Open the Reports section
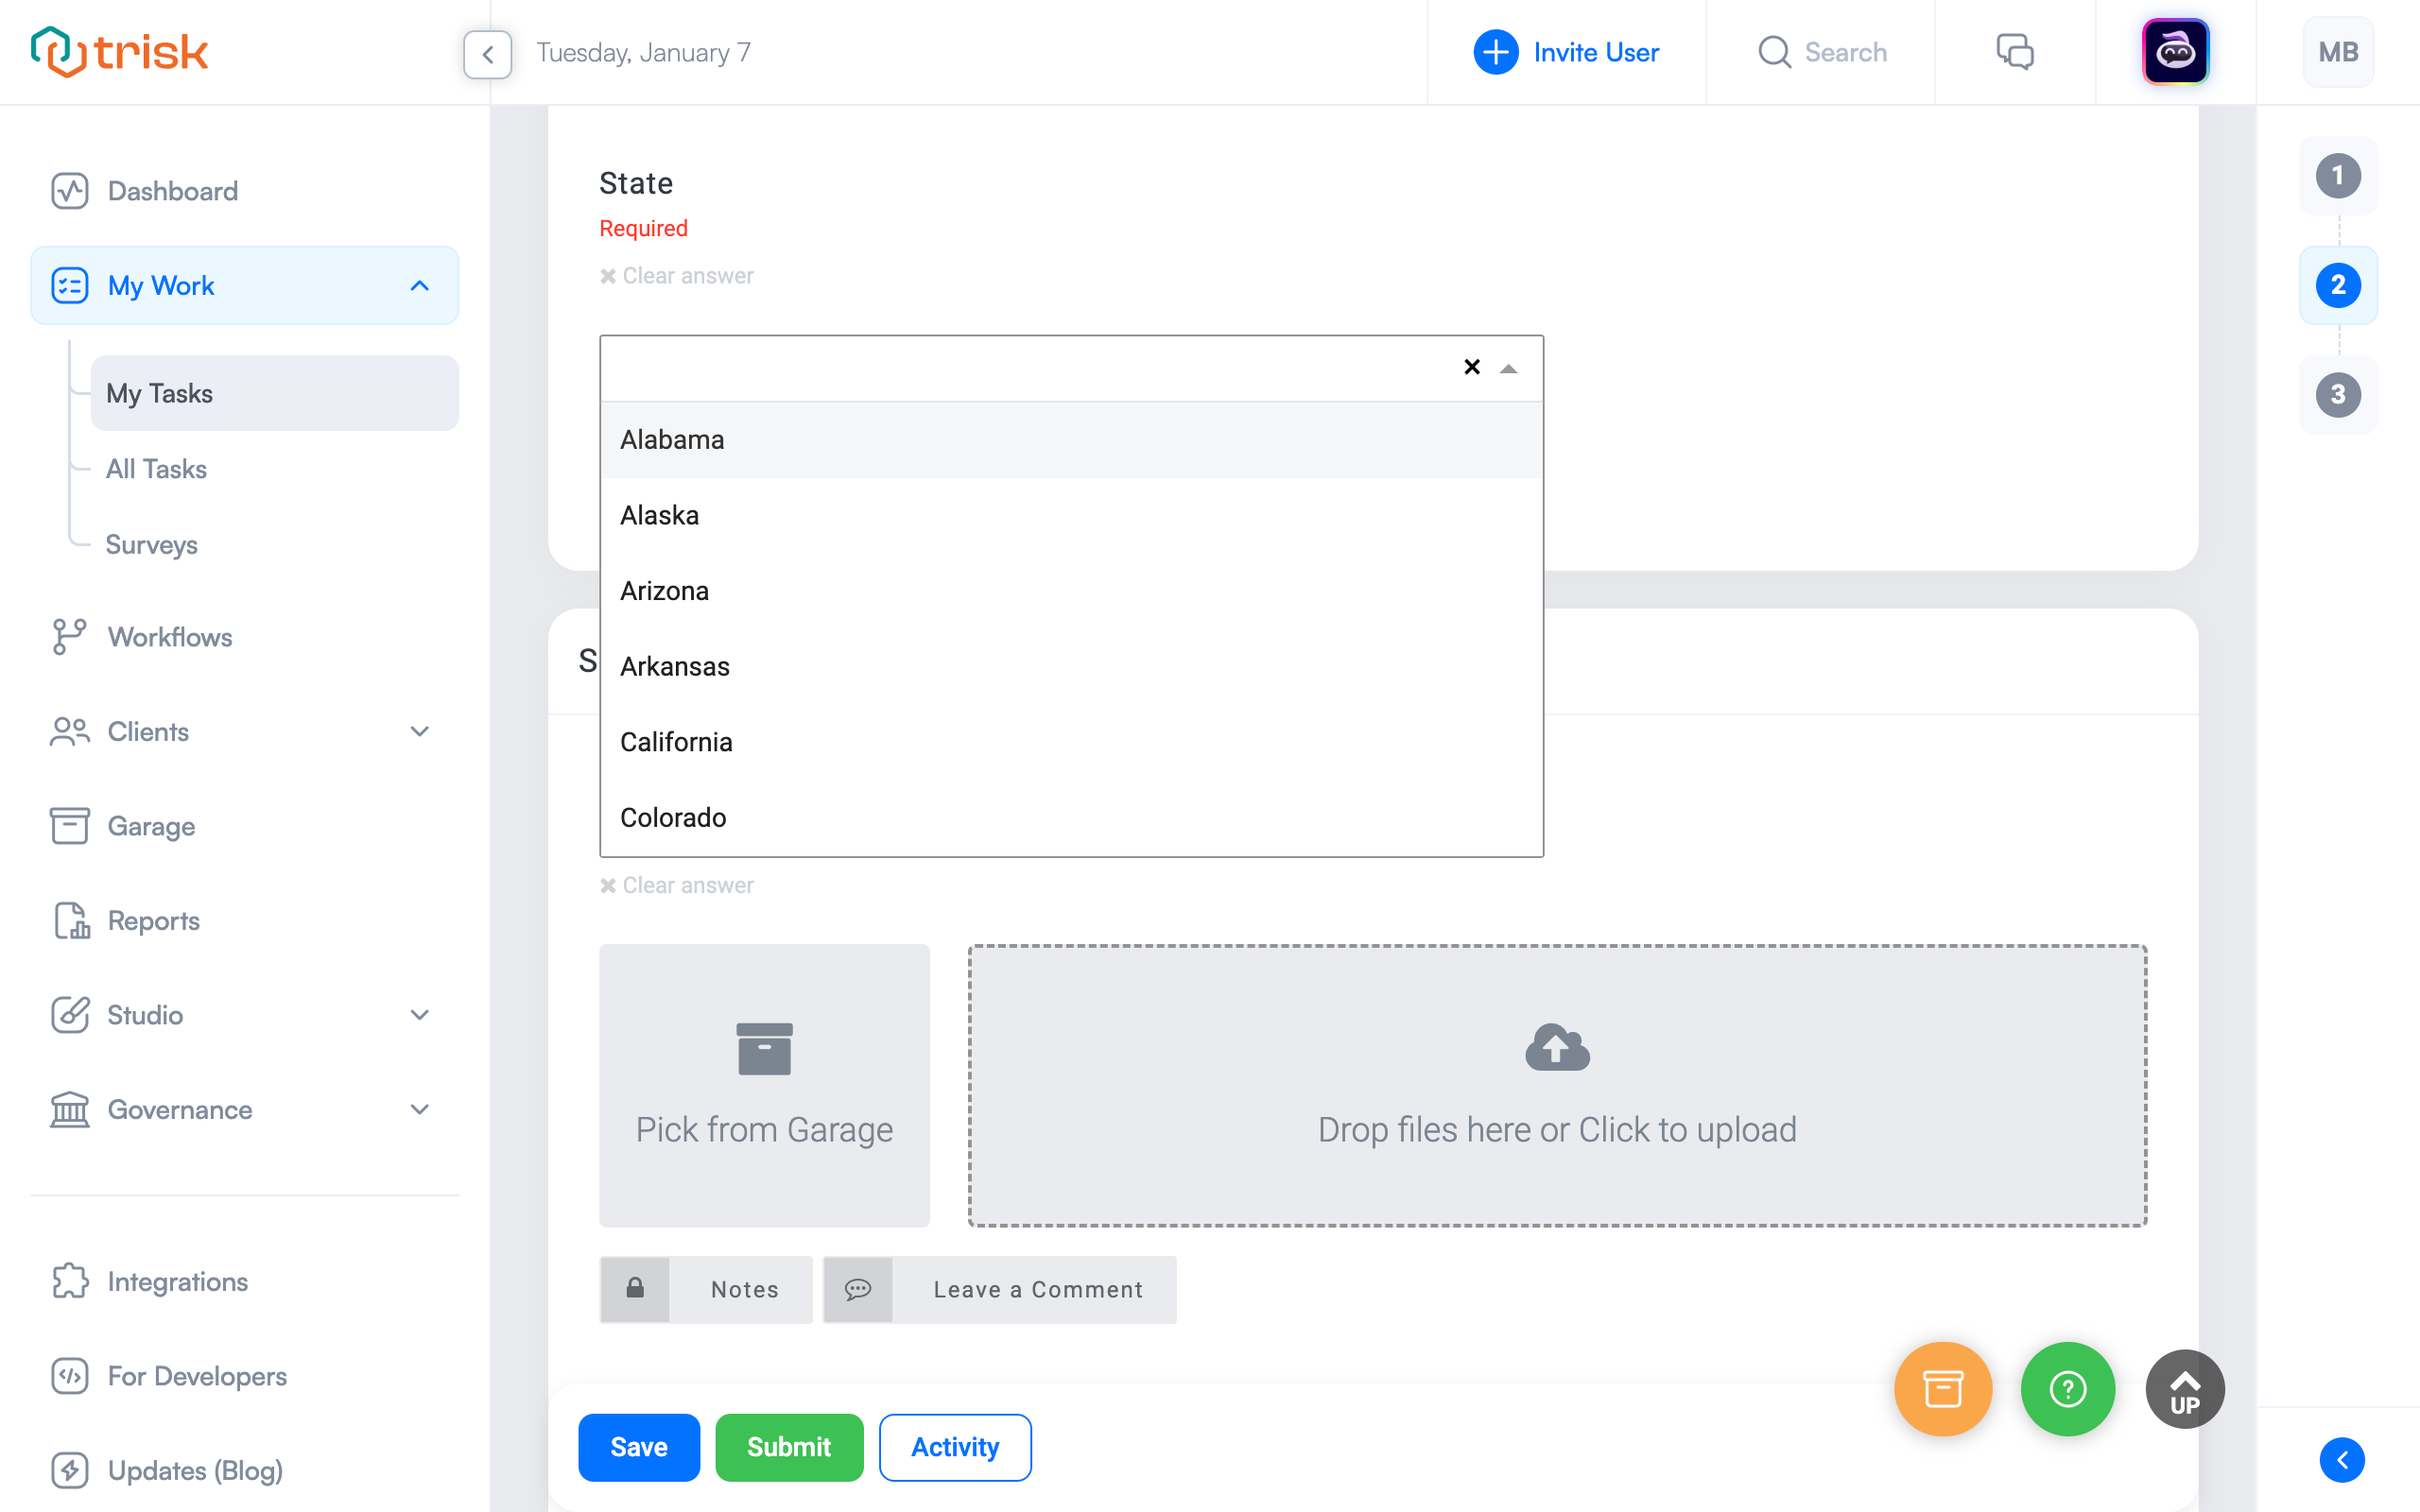The width and height of the screenshot is (2420, 1512). (x=153, y=921)
